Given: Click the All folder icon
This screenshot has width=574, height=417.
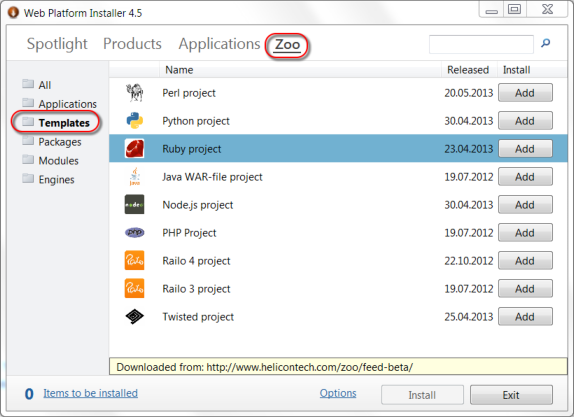Looking at the screenshot, I should 28,84.
